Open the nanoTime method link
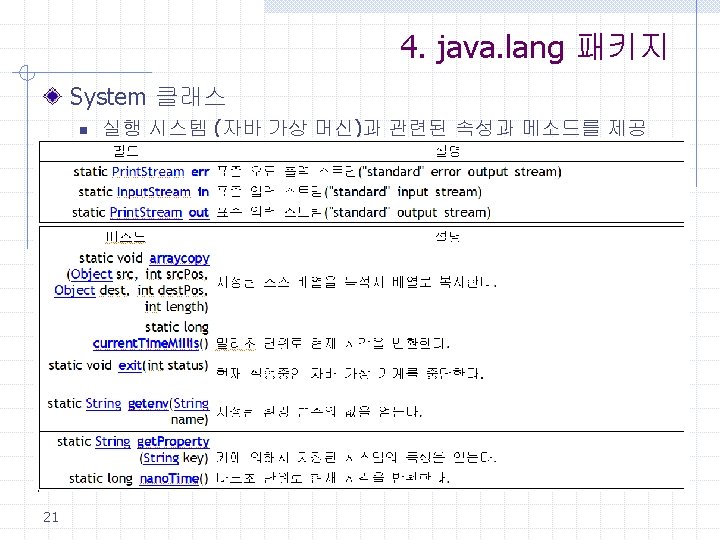Image resolution: width=720 pixels, height=540 pixels. [x=169, y=479]
